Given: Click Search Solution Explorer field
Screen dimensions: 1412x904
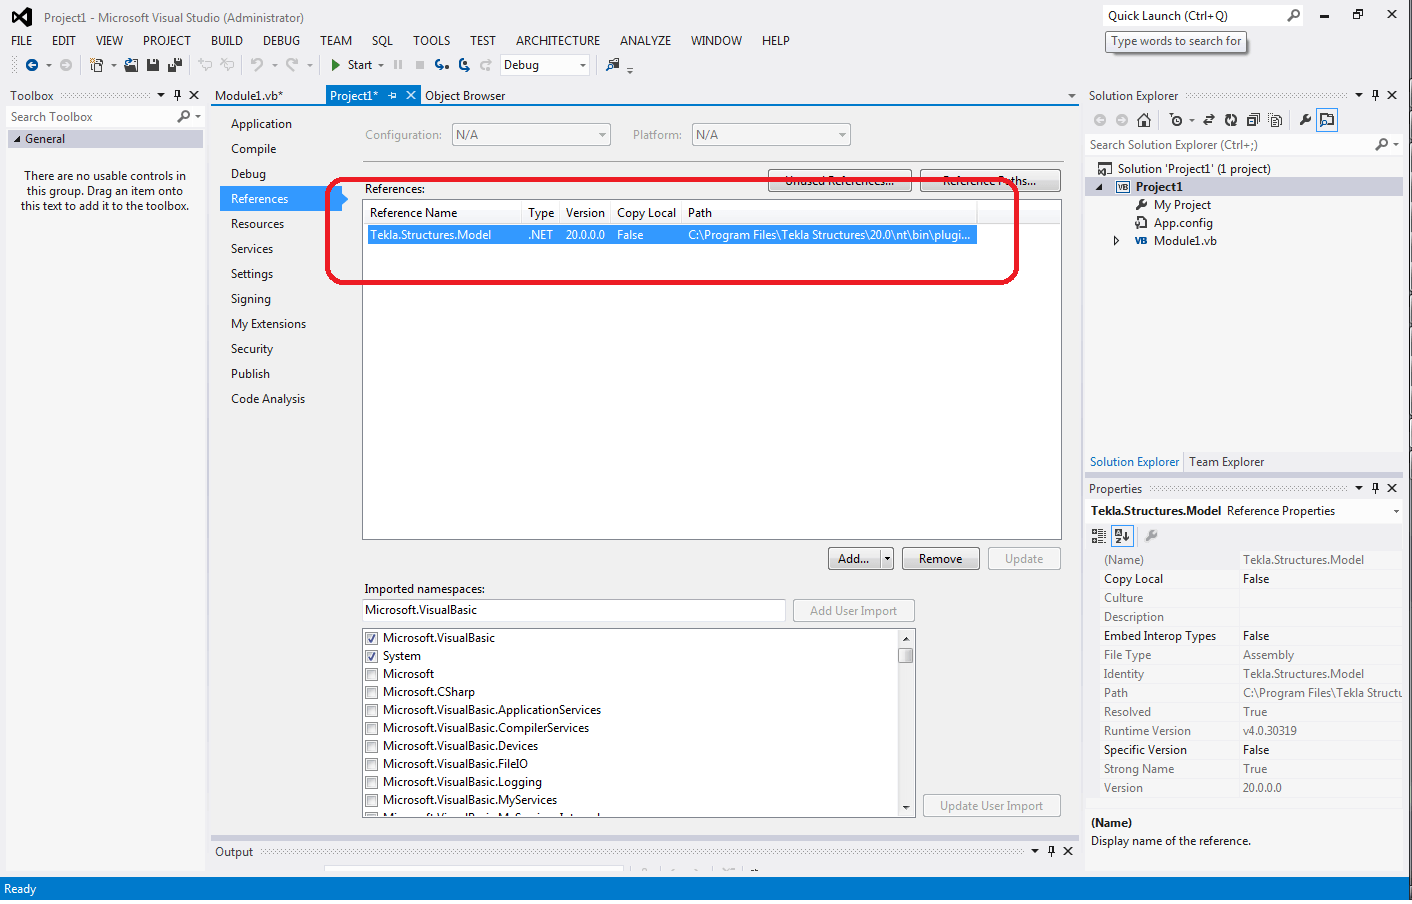Looking at the screenshot, I should (x=1229, y=145).
